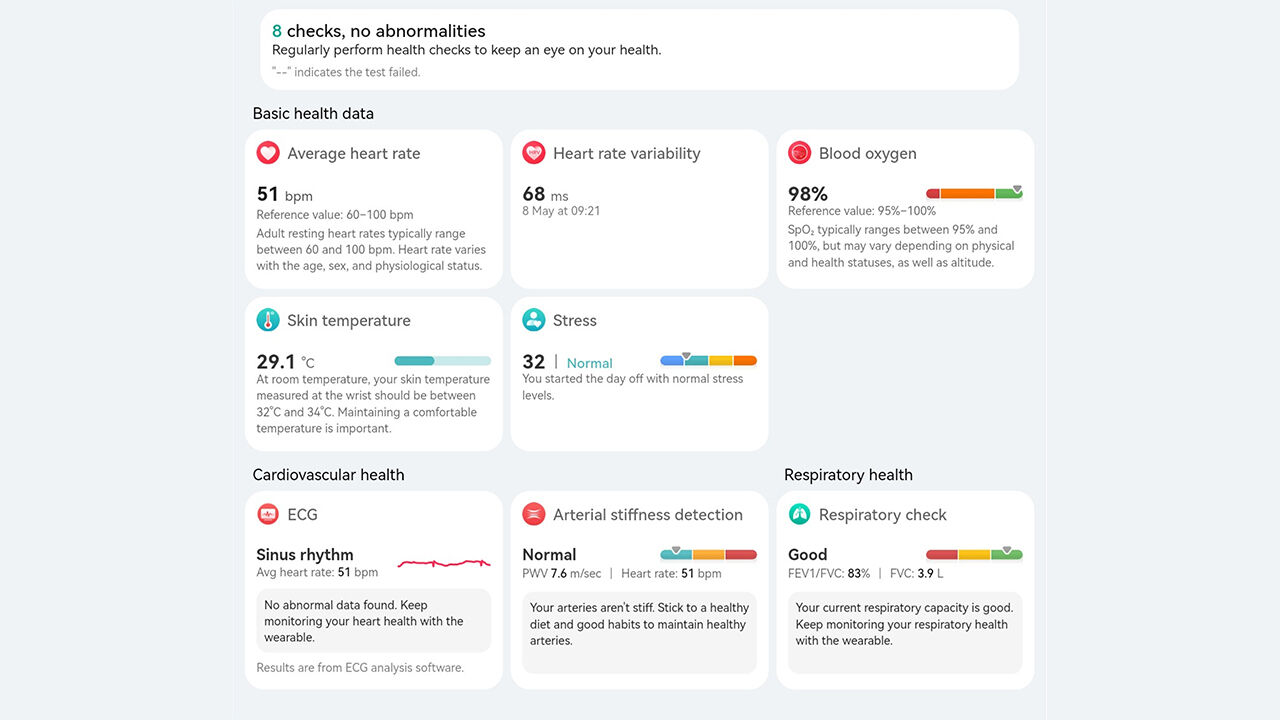Click the red ECG waveform thumbnail

pos(444,564)
